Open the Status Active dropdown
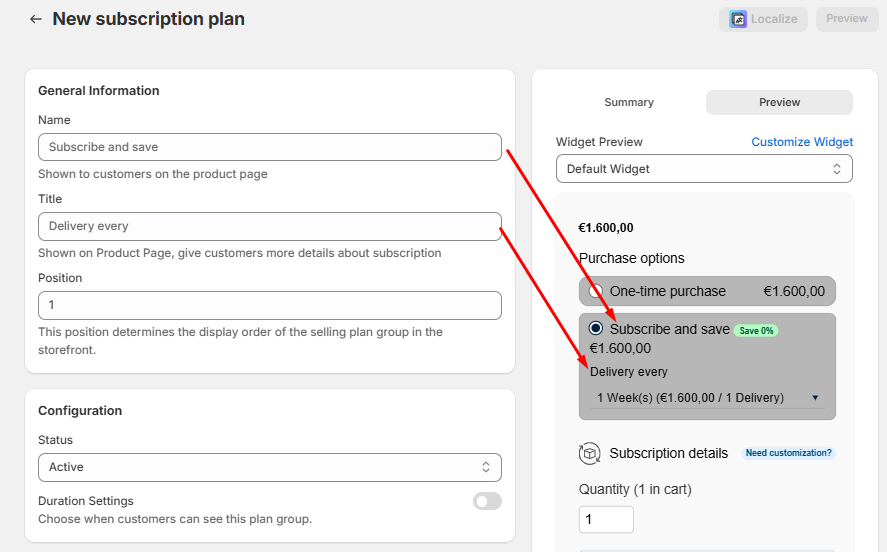 point(269,467)
